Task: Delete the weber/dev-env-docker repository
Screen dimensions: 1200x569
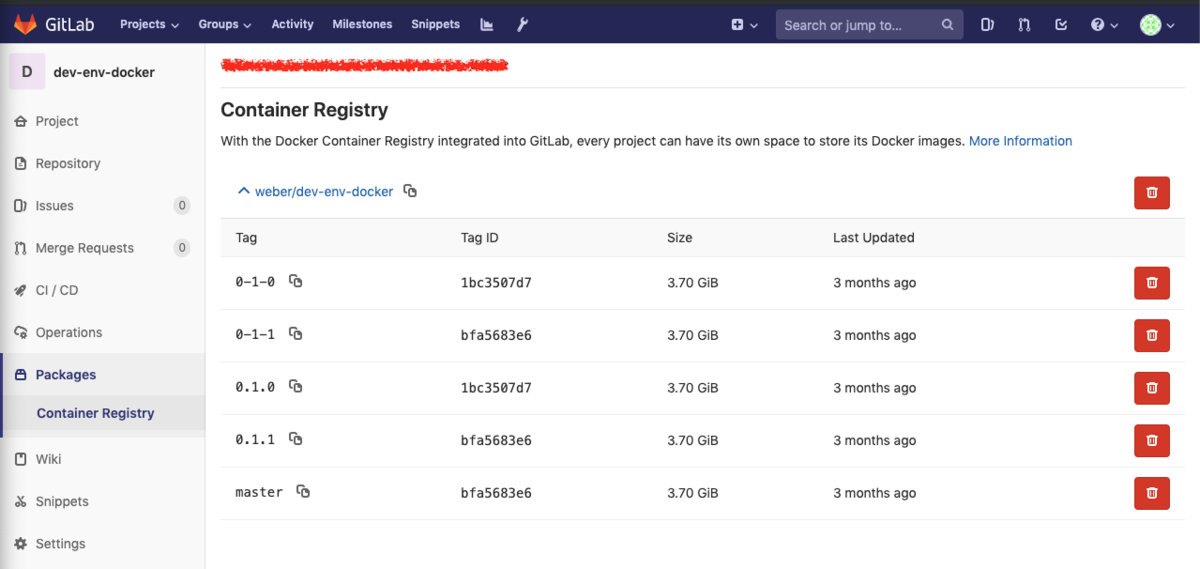Action: click(x=1152, y=192)
